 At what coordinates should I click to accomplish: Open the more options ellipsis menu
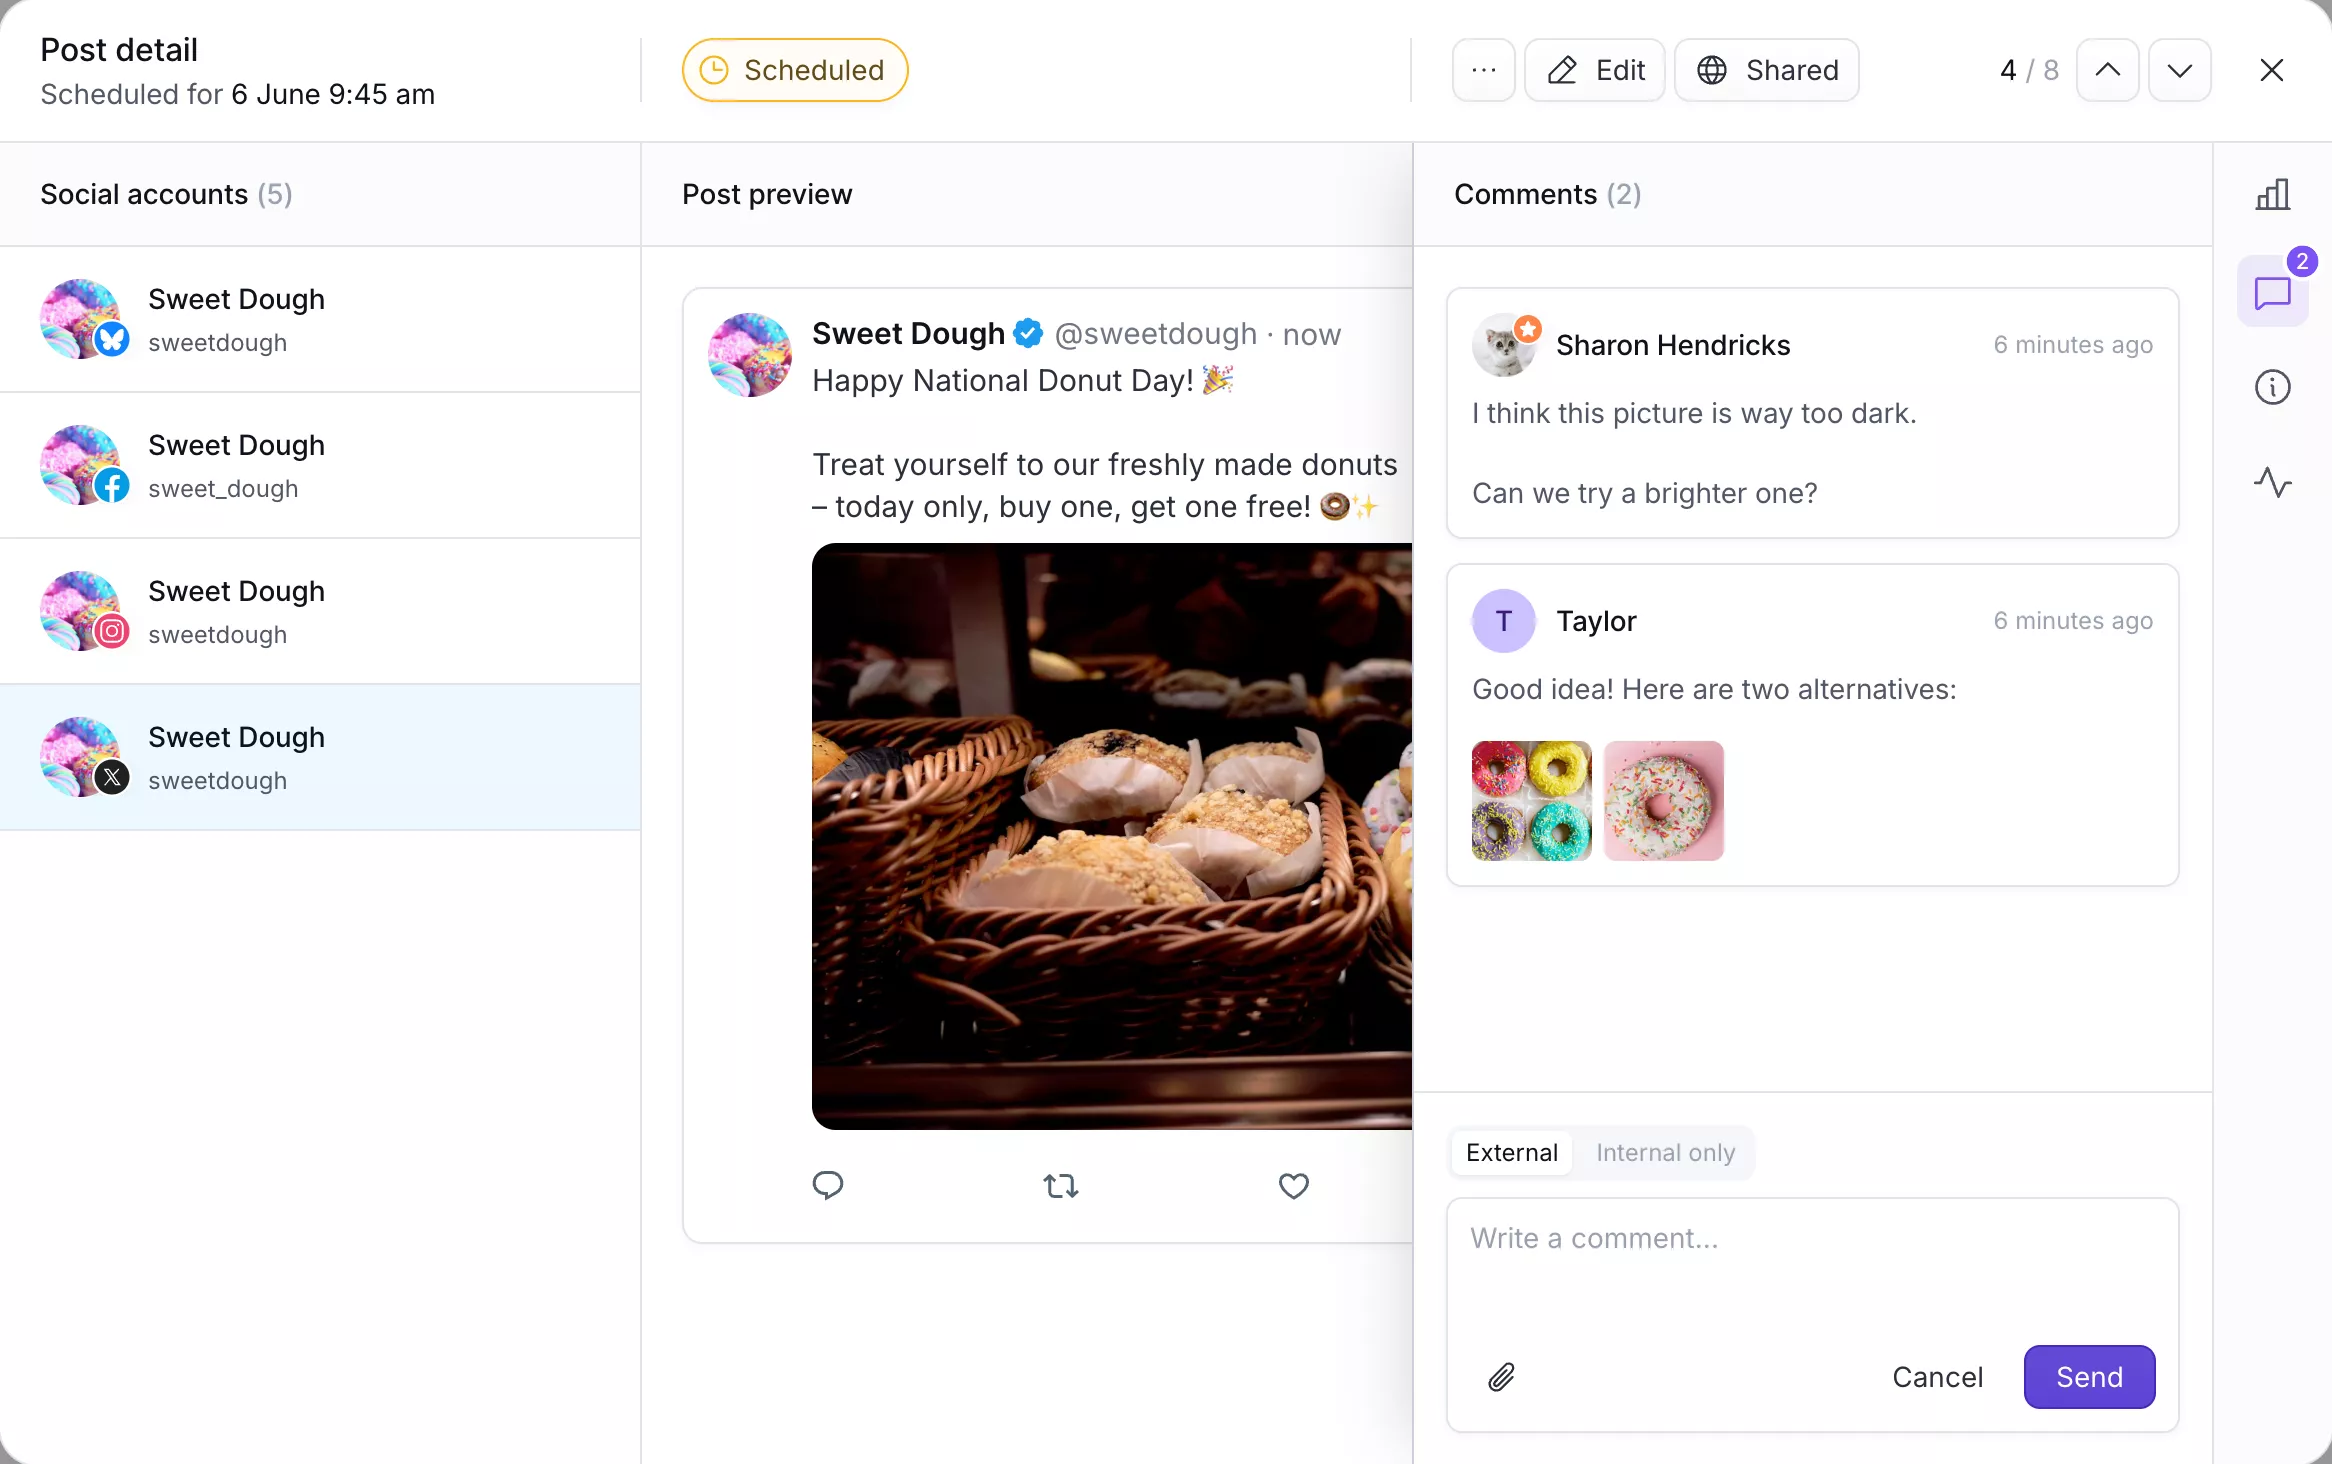click(x=1484, y=70)
